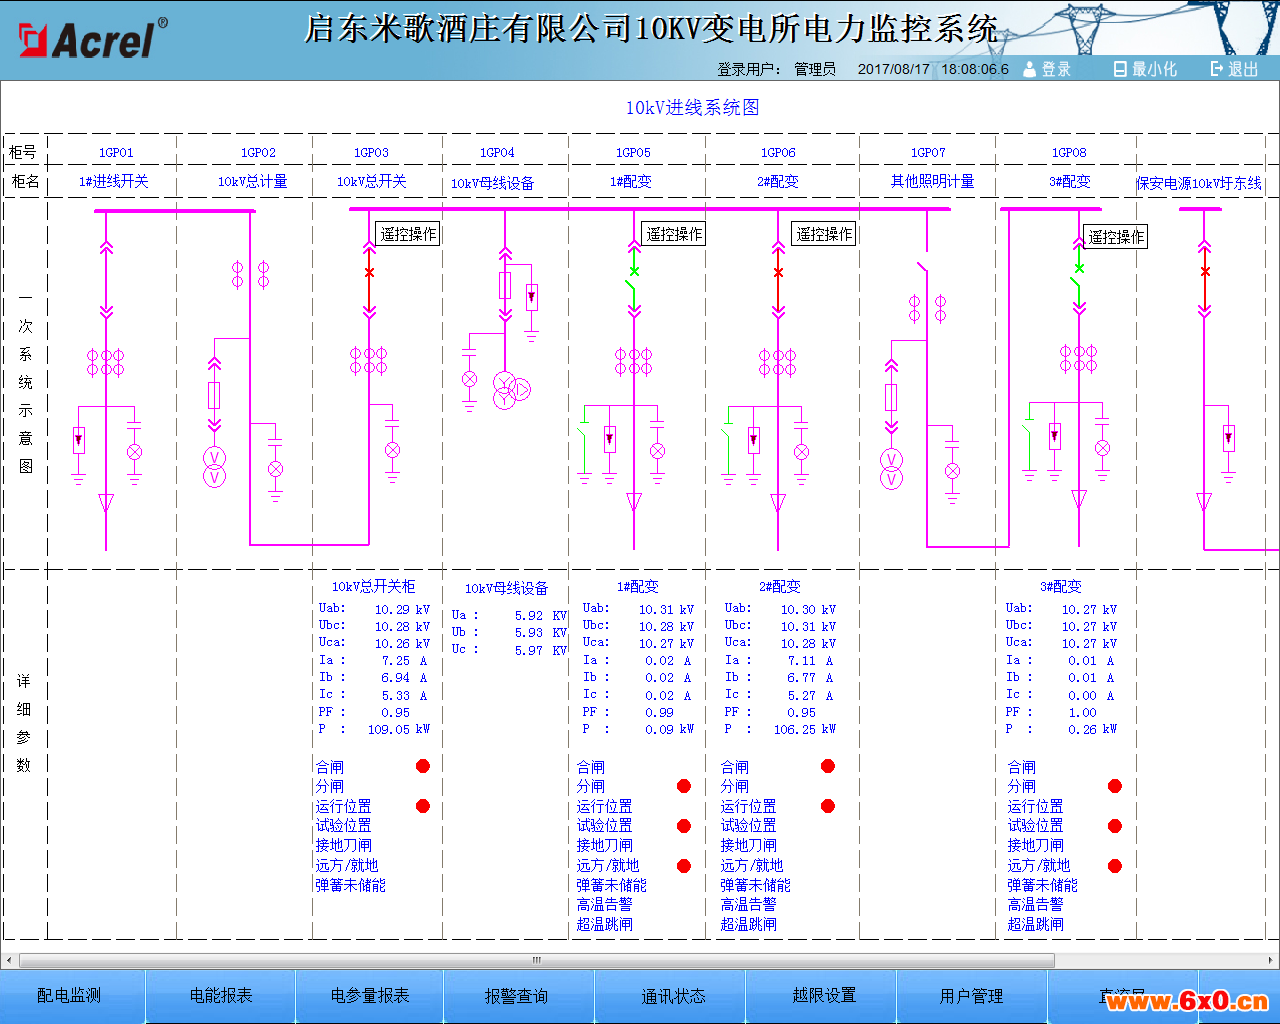Click horizontal scrollbar left arrow
Image resolution: width=1280 pixels, height=1024 pixels.
[9, 960]
